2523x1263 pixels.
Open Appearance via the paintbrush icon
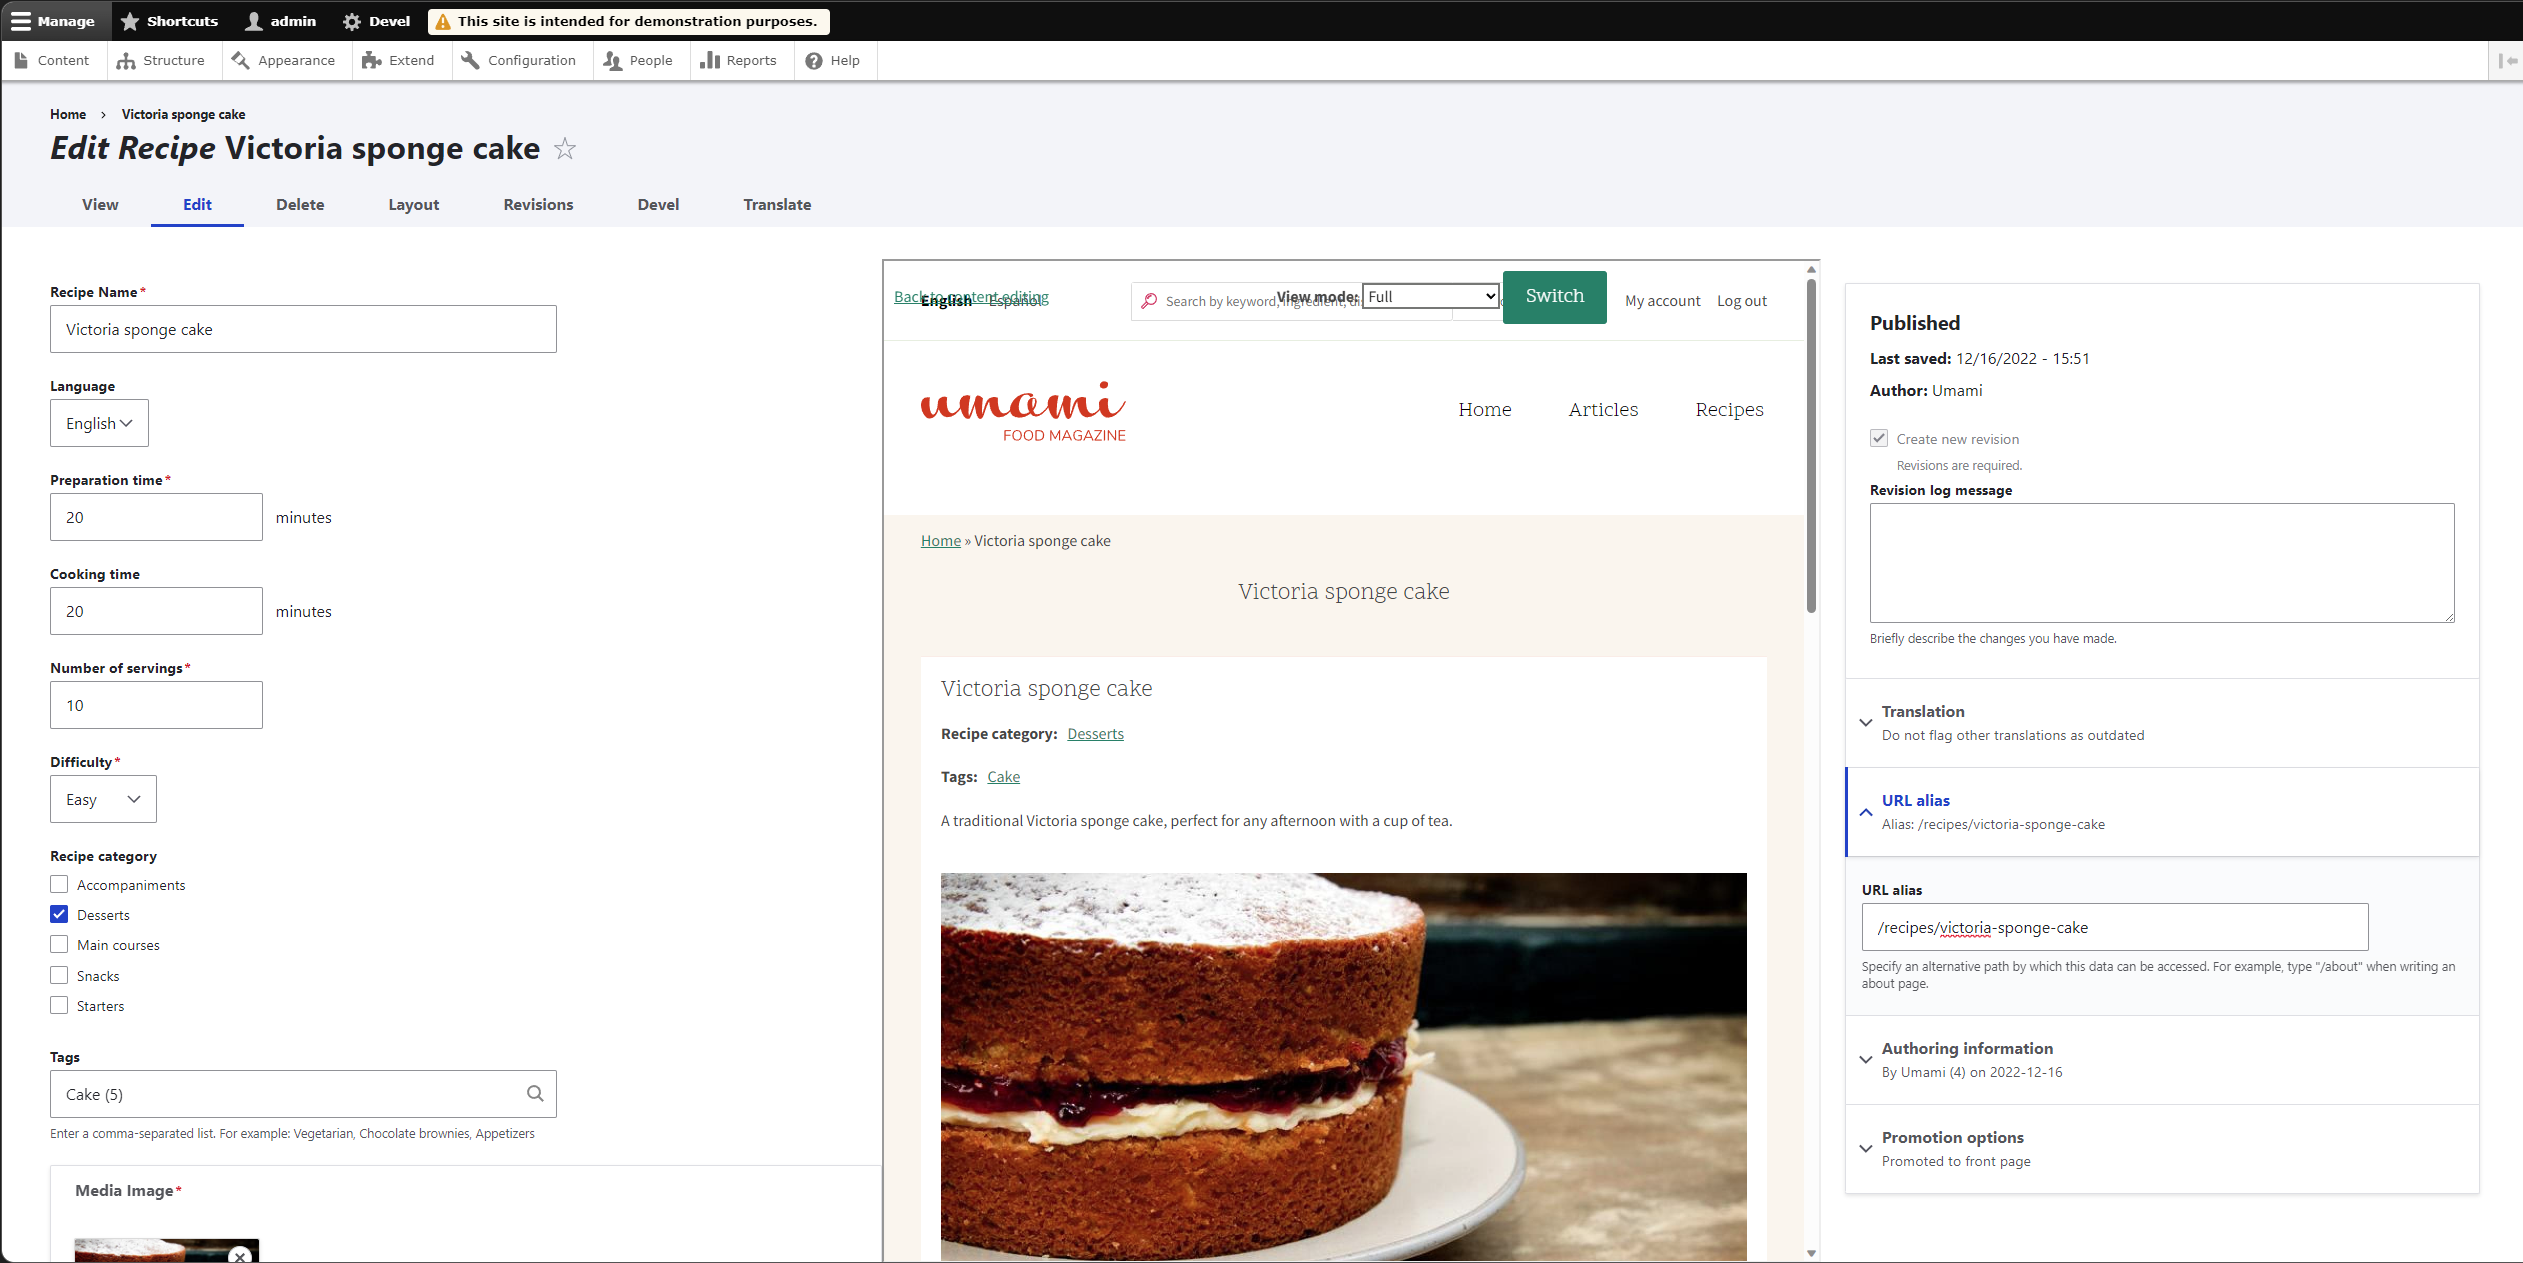coord(284,60)
